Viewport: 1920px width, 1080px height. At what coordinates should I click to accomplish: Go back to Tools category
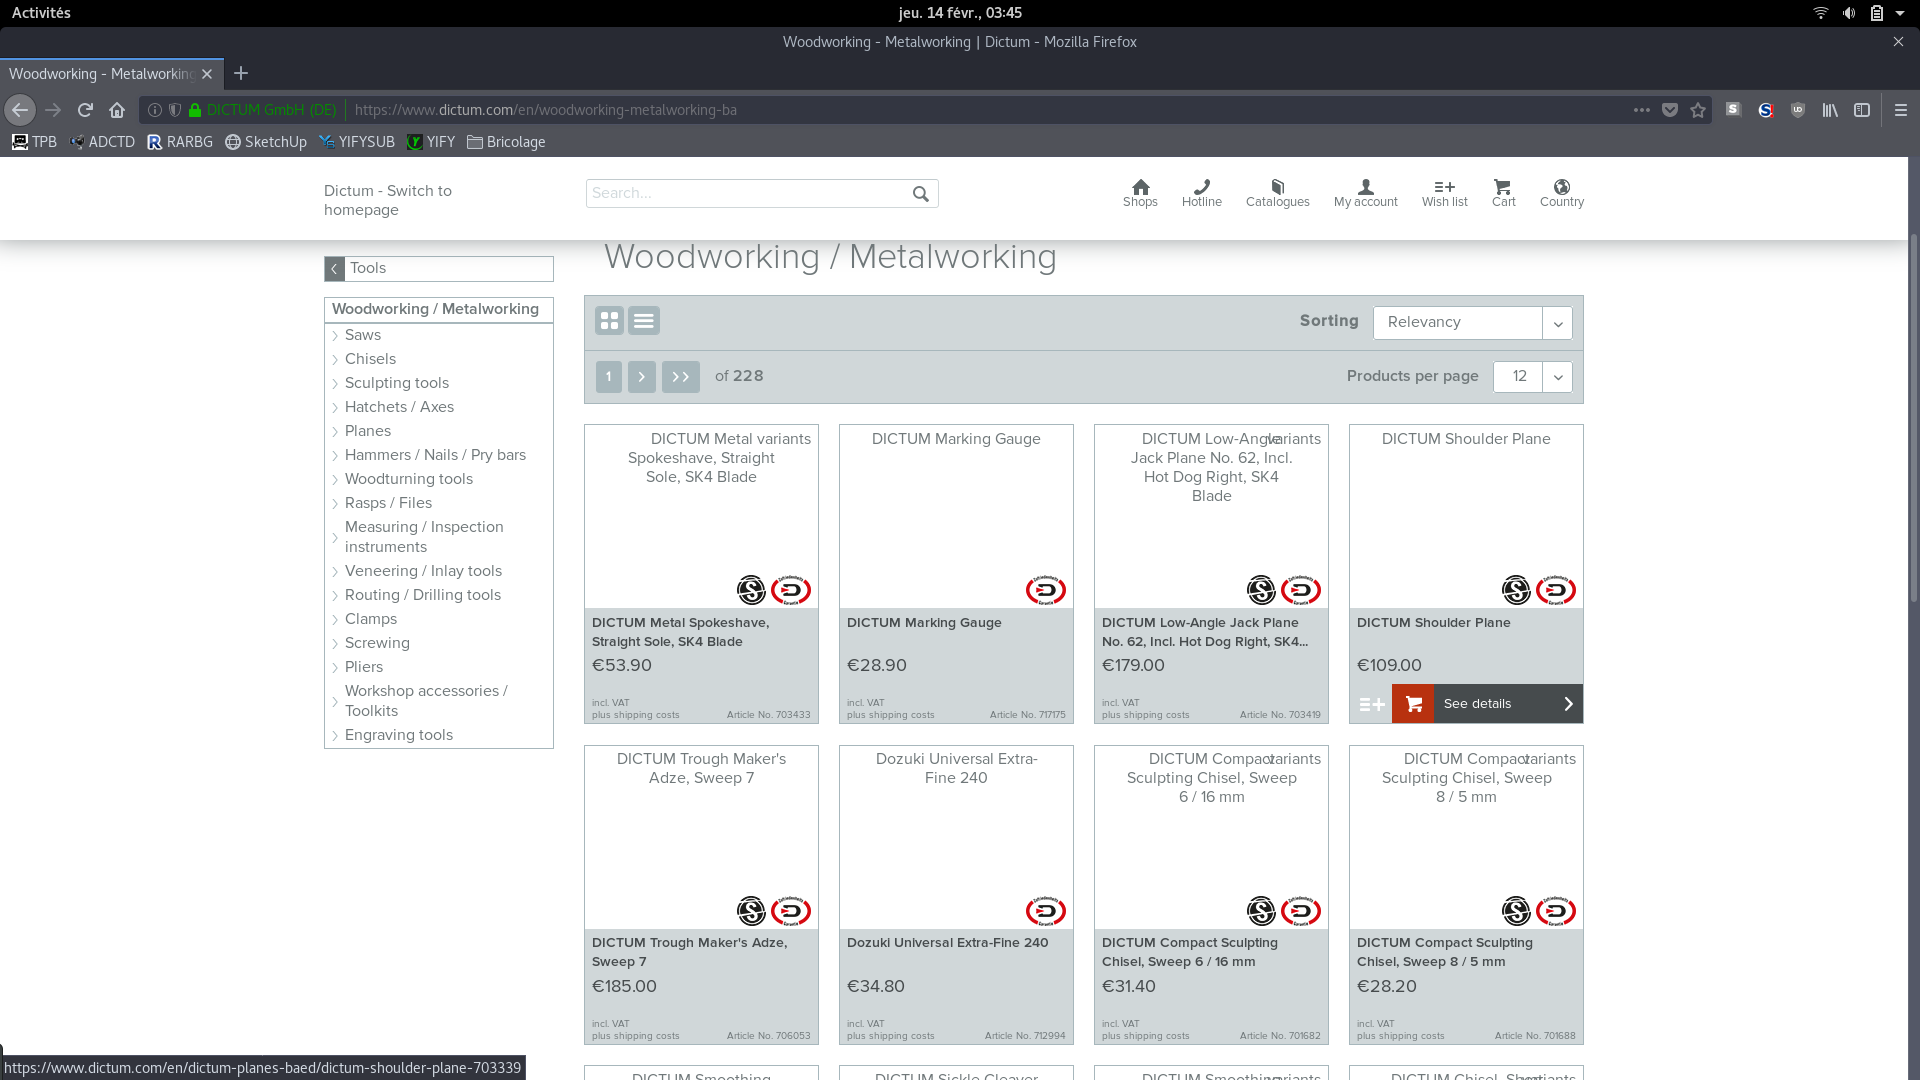coord(439,269)
